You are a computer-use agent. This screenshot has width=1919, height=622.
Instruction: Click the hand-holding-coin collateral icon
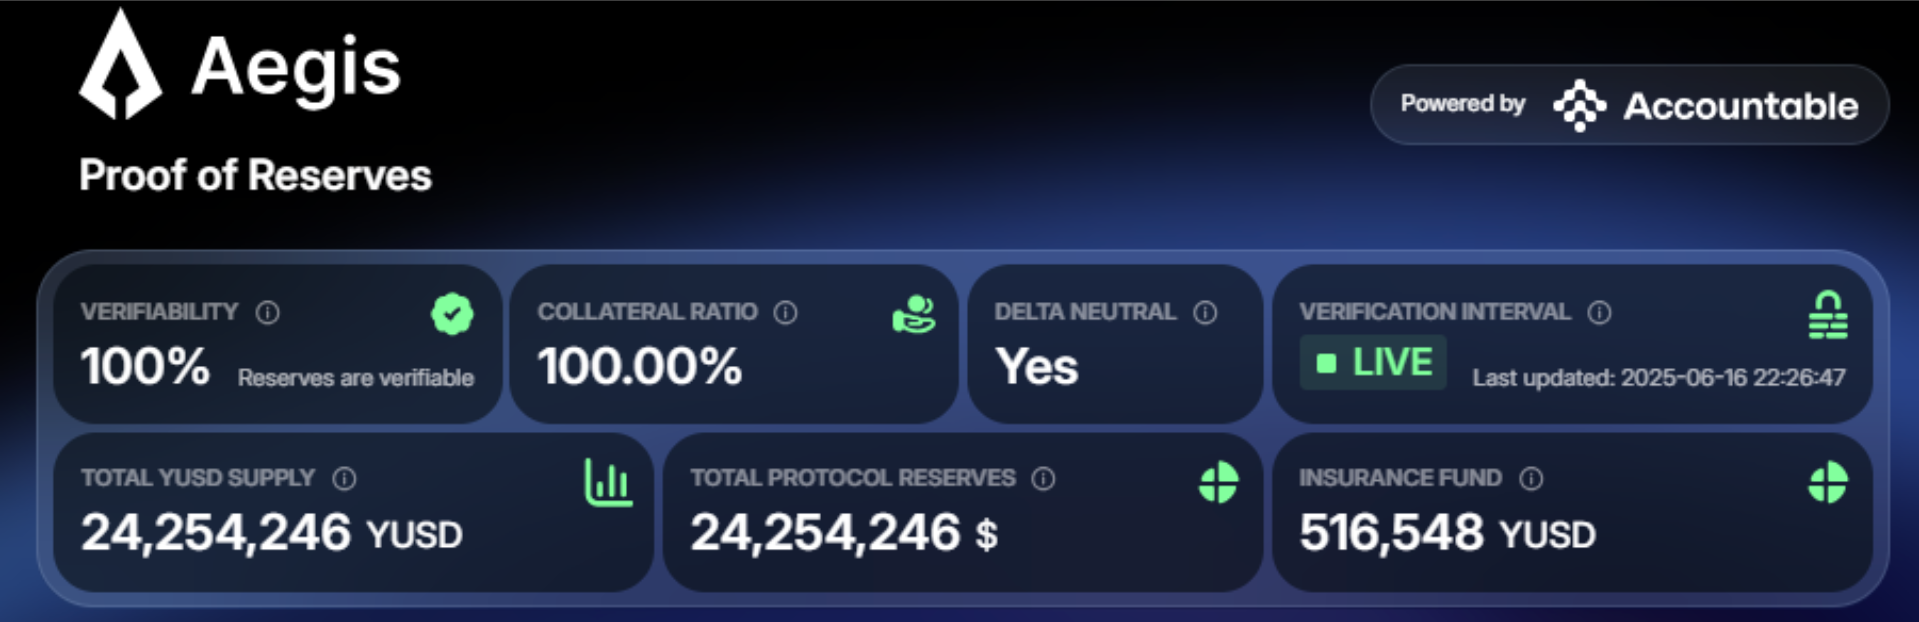click(x=914, y=314)
